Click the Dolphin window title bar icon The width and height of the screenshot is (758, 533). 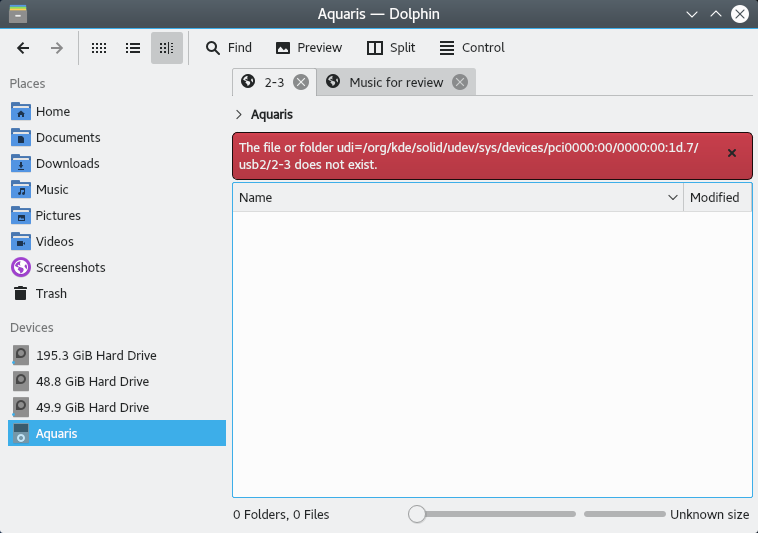(18, 14)
